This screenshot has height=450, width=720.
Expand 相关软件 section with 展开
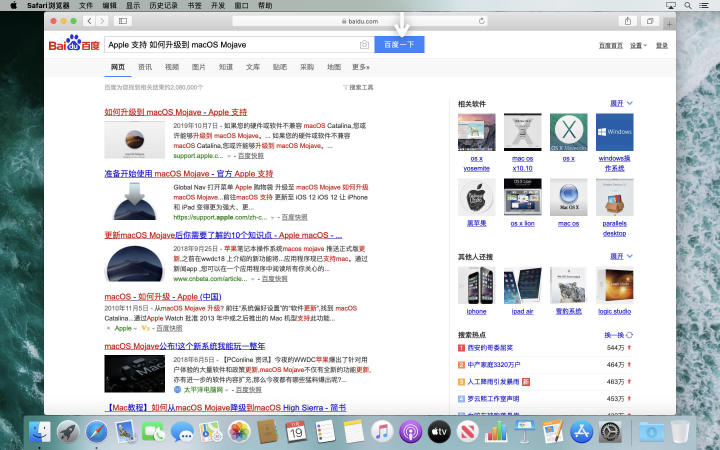tap(621, 103)
